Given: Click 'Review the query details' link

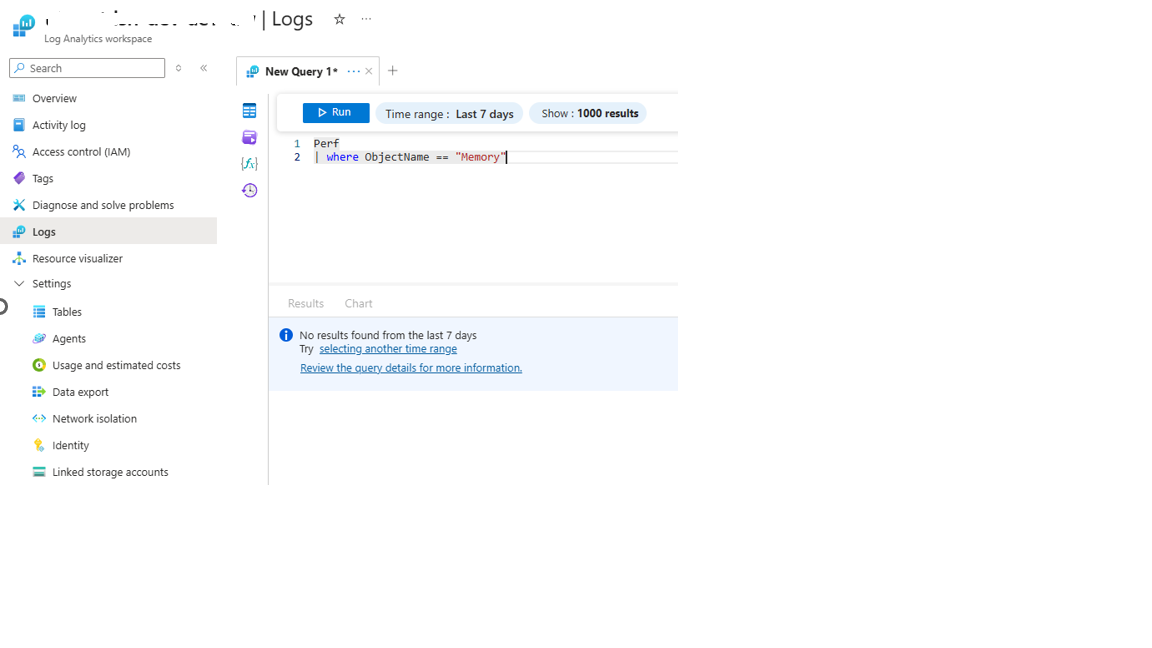Looking at the screenshot, I should pyautogui.click(x=411, y=368).
